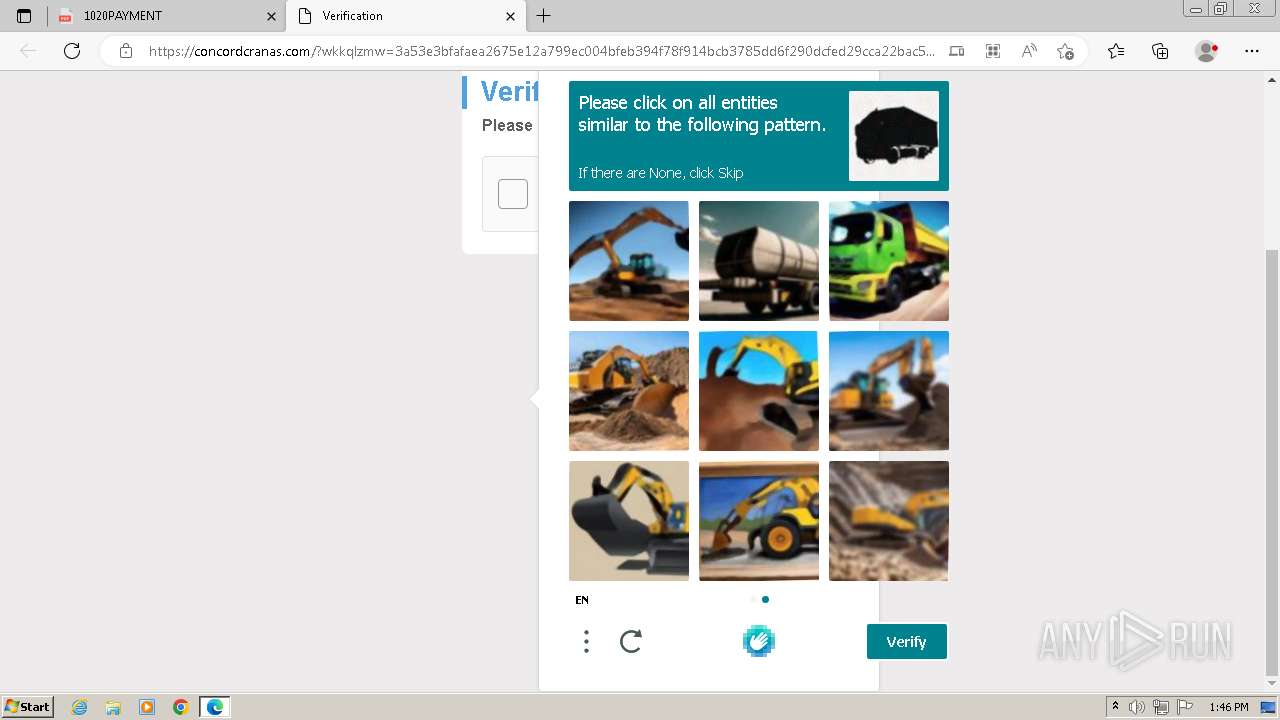Open the volume control tray icon
Image resolution: width=1280 pixels, height=720 pixels.
(1137, 707)
